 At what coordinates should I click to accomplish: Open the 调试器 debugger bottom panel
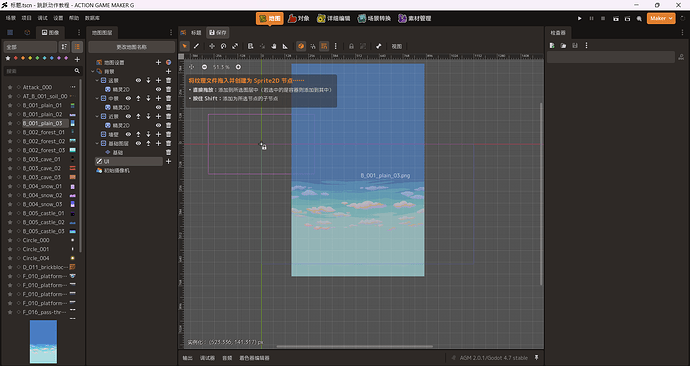tap(207, 358)
